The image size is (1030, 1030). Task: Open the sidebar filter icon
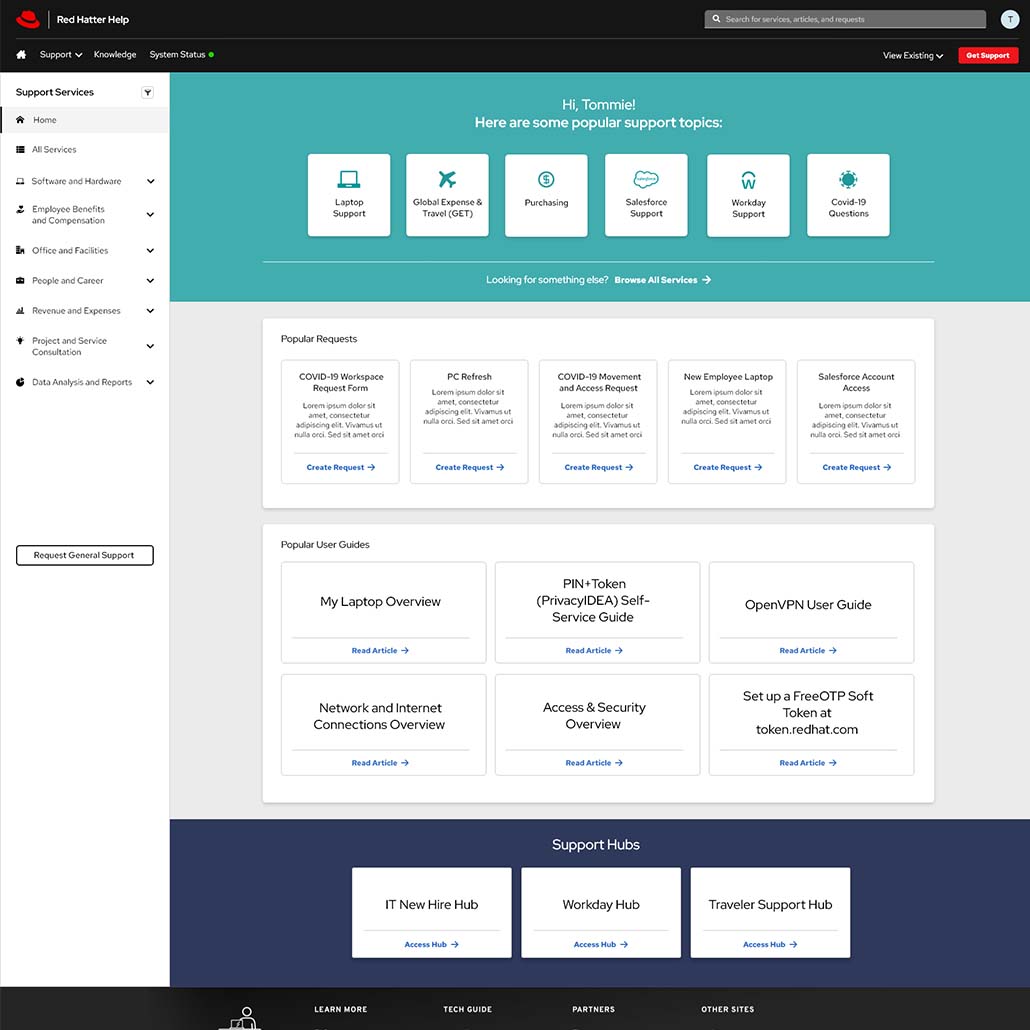(x=147, y=93)
